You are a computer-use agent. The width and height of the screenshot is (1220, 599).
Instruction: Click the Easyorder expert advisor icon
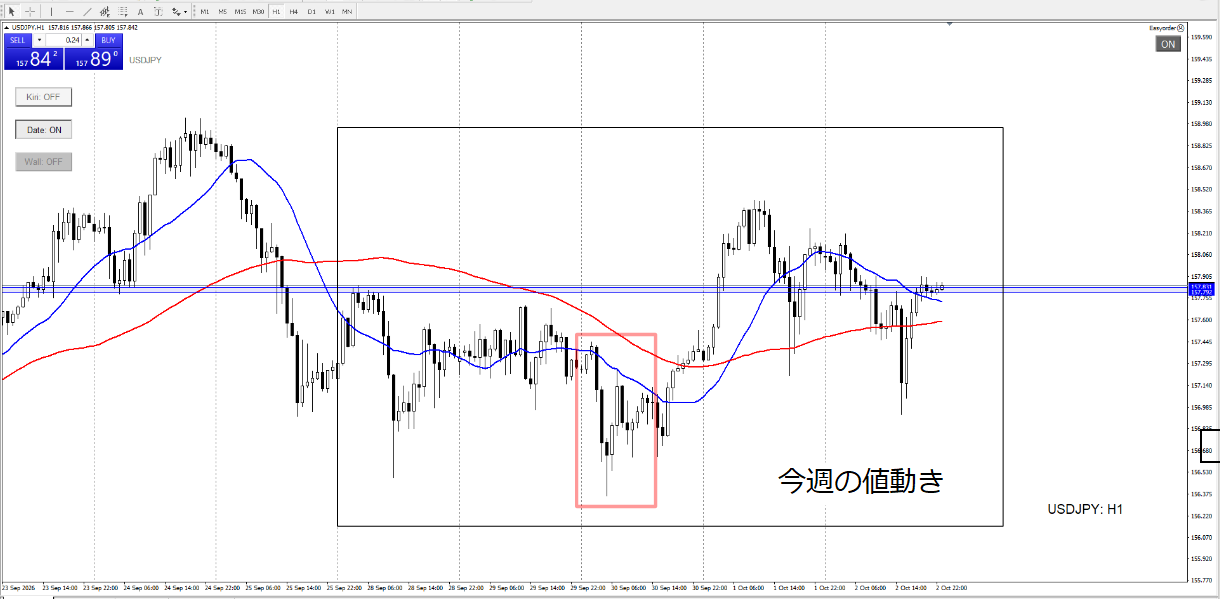click(x=1181, y=28)
